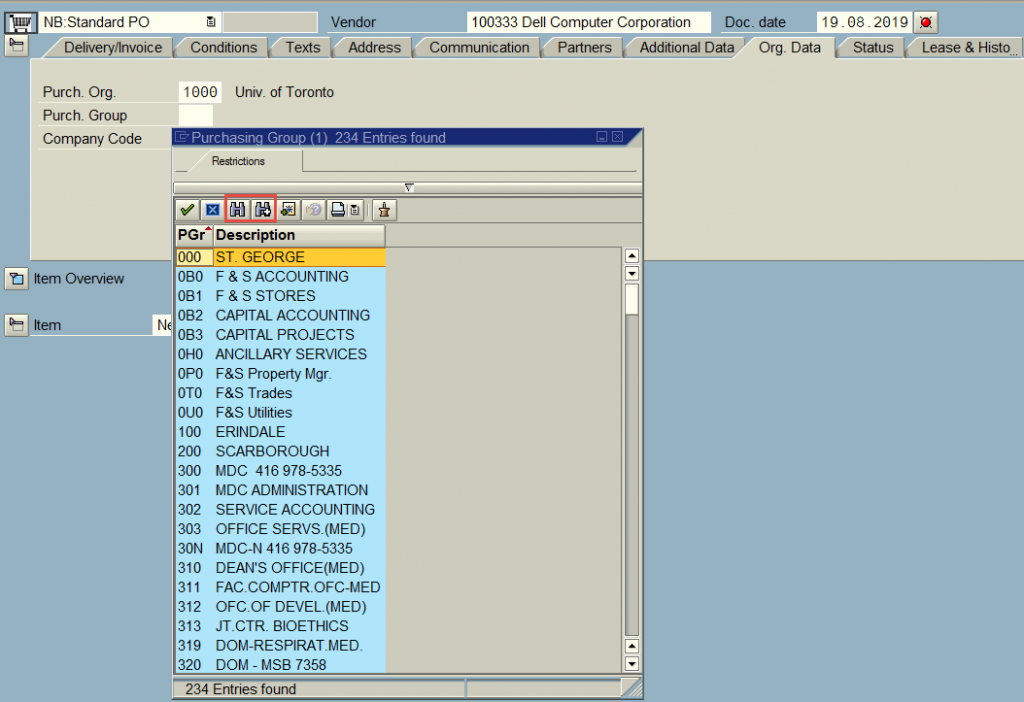Viewport: 1024px width, 702px height.
Task: Open the NB:Standard PO type dropdown
Action: (210, 22)
